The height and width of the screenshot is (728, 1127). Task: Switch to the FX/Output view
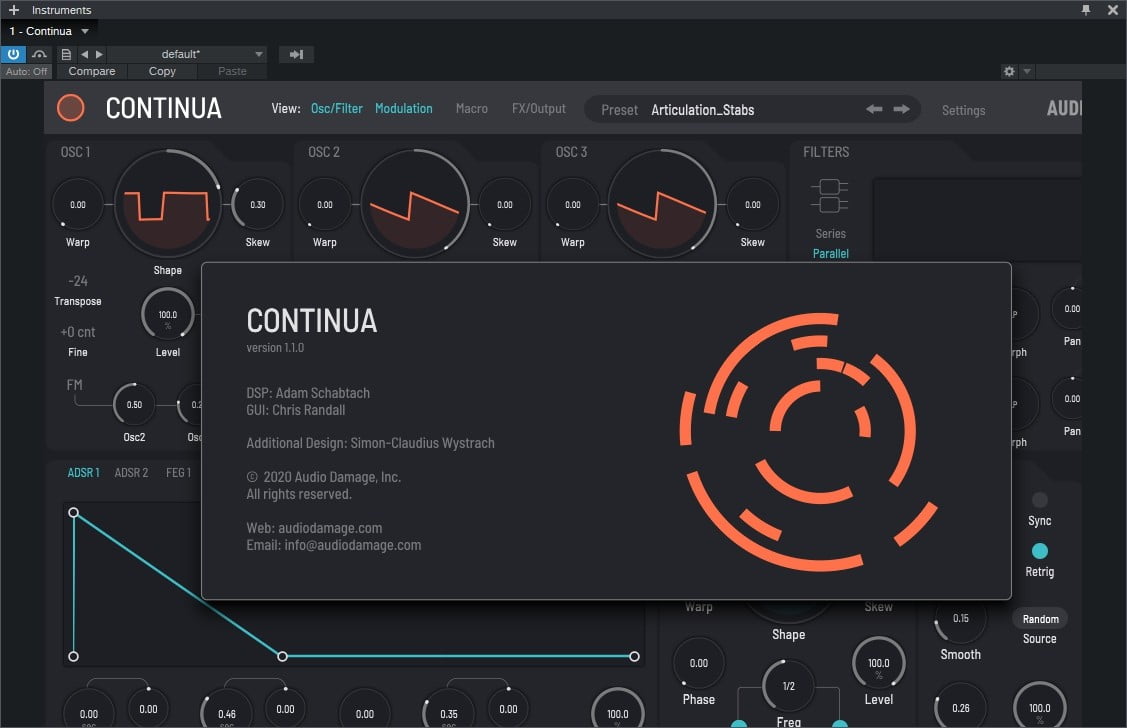click(x=539, y=109)
